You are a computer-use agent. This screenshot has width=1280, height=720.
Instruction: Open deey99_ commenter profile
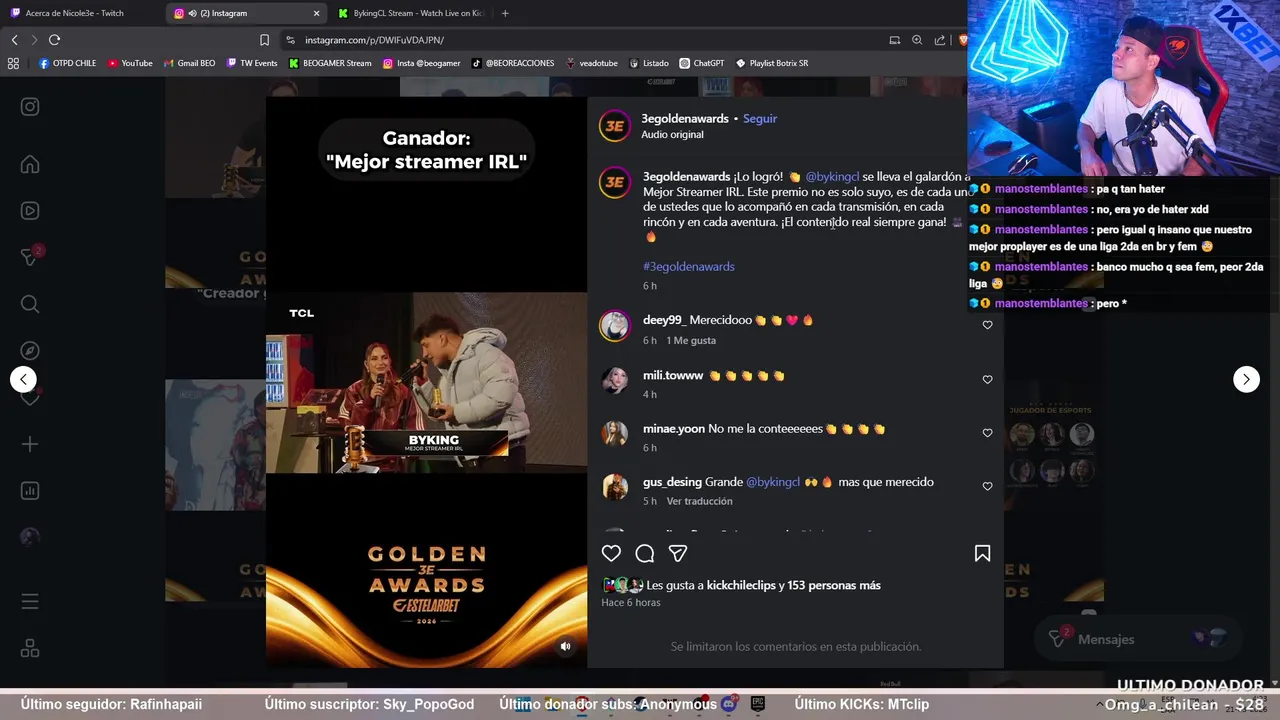[x=664, y=320]
